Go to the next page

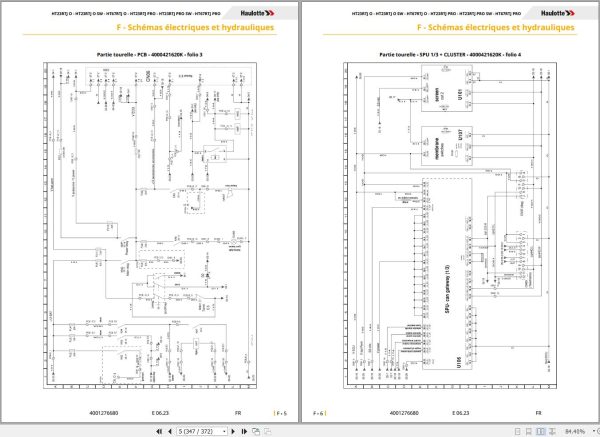[233, 431]
